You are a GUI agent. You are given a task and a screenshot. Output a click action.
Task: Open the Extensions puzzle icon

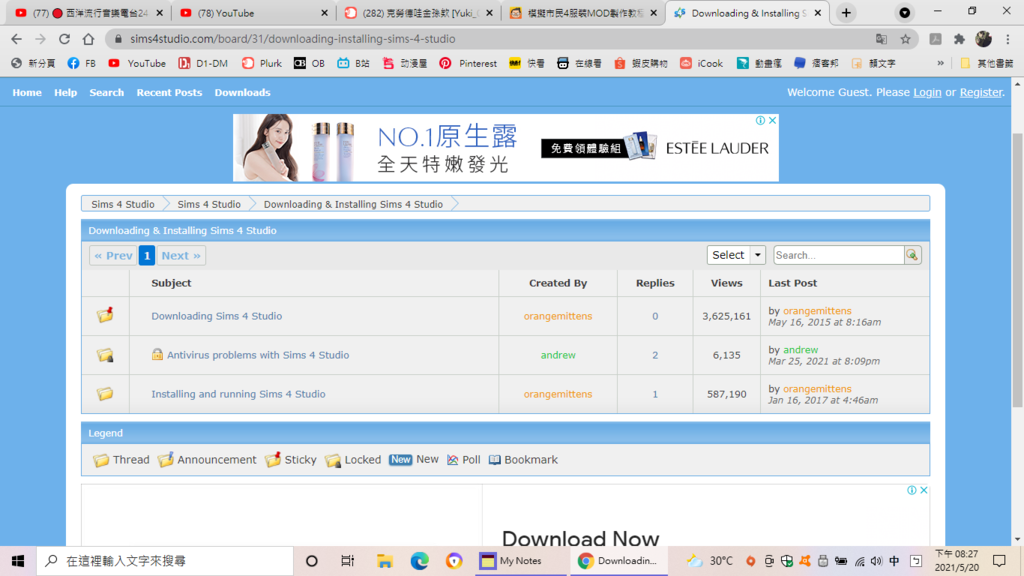click(x=959, y=39)
